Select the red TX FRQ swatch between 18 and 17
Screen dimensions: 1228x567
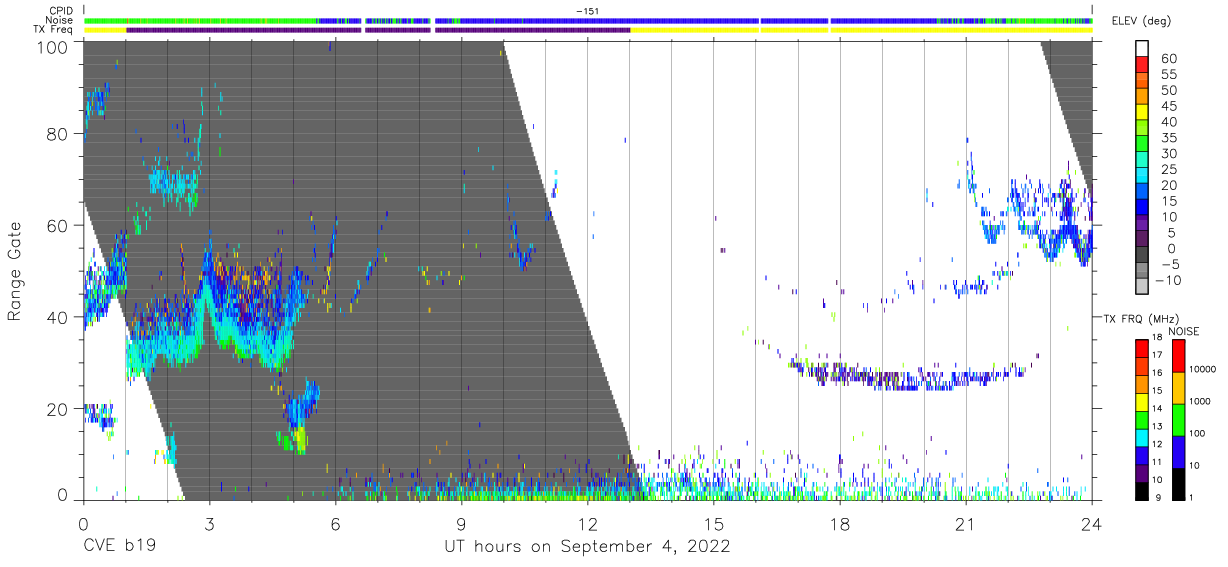coord(1142,348)
